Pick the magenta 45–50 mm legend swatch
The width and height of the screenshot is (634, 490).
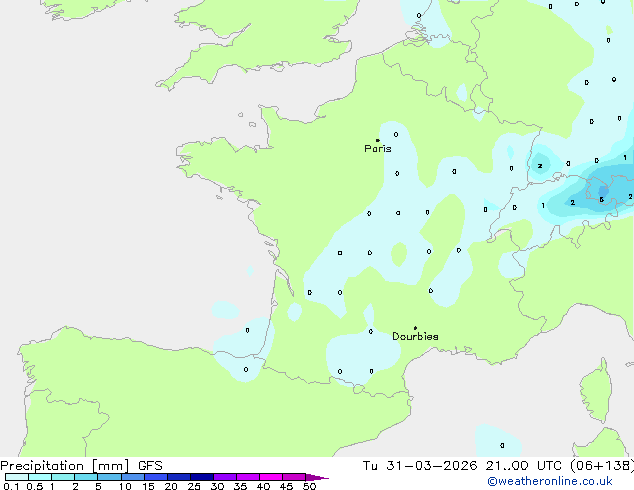294,478
